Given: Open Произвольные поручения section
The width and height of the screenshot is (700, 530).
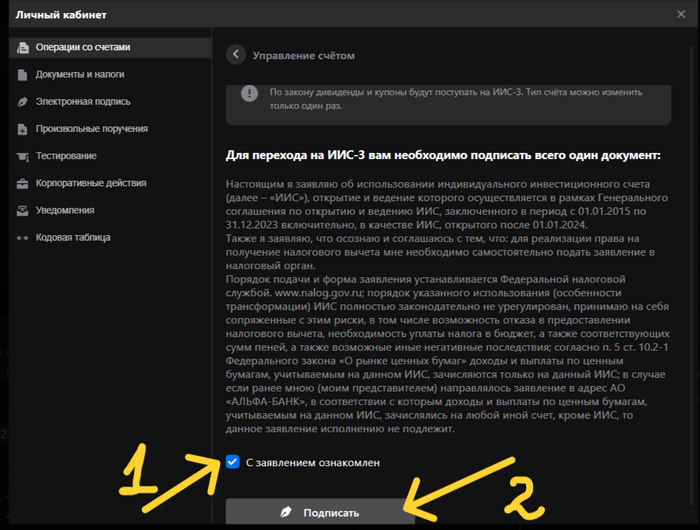Looking at the screenshot, I should (110, 129).
